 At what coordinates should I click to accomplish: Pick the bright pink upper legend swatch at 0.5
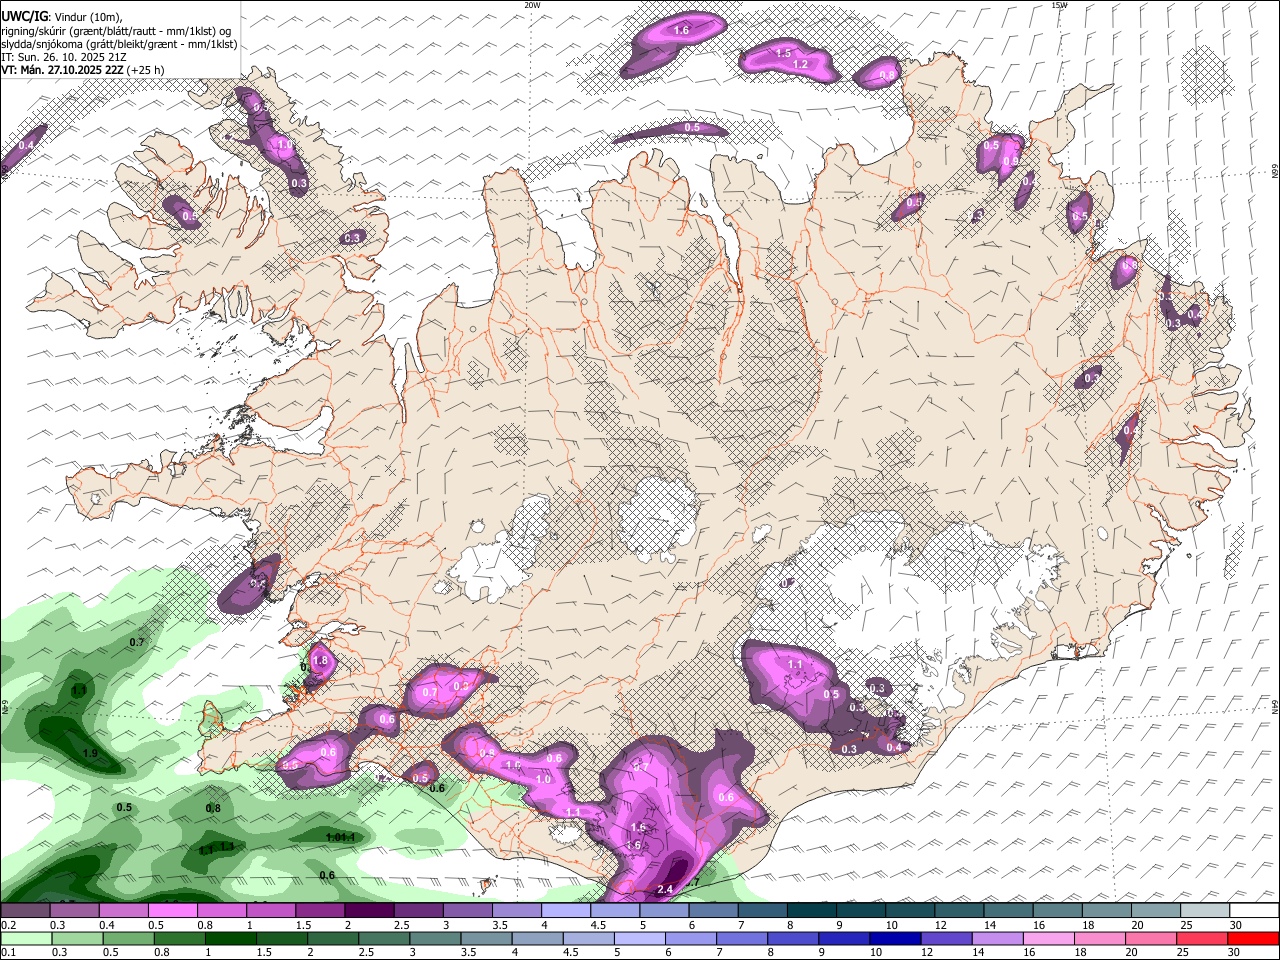[x=172, y=911]
